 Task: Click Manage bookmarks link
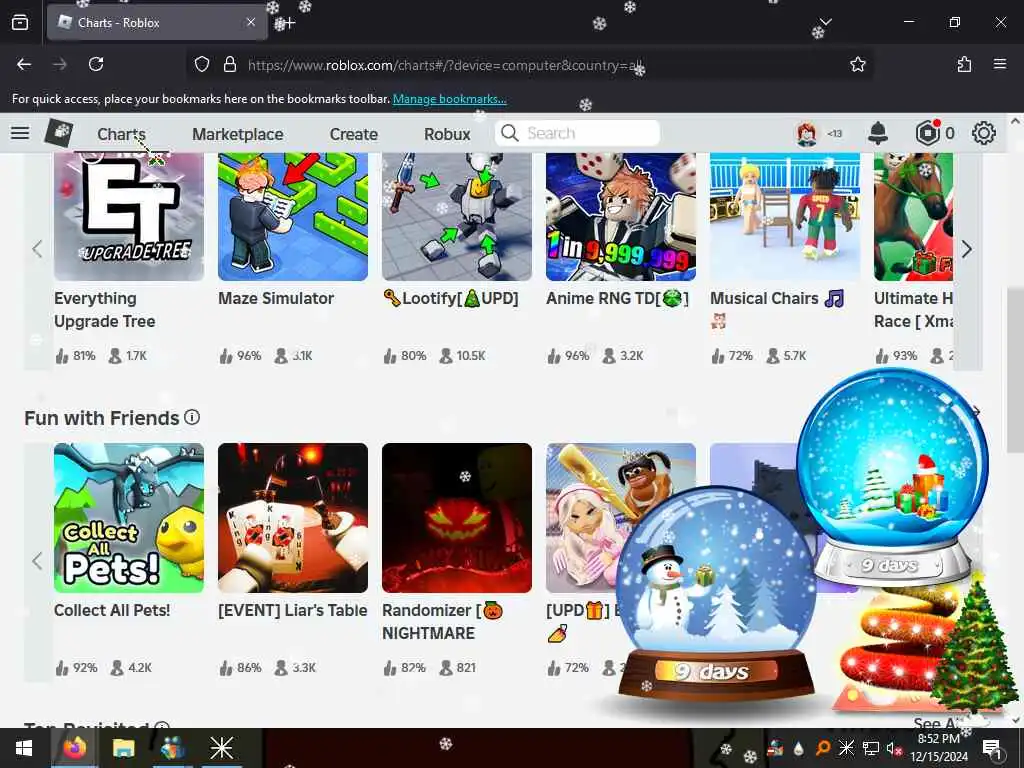pyautogui.click(x=449, y=99)
